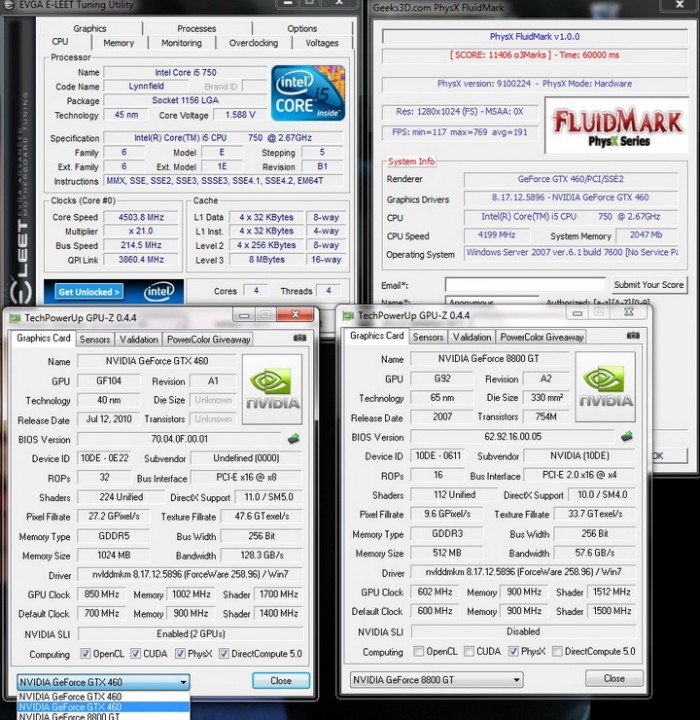Click the Core Speed value 4503.8 MHz
This screenshot has height=720, width=700.
[141, 217]
